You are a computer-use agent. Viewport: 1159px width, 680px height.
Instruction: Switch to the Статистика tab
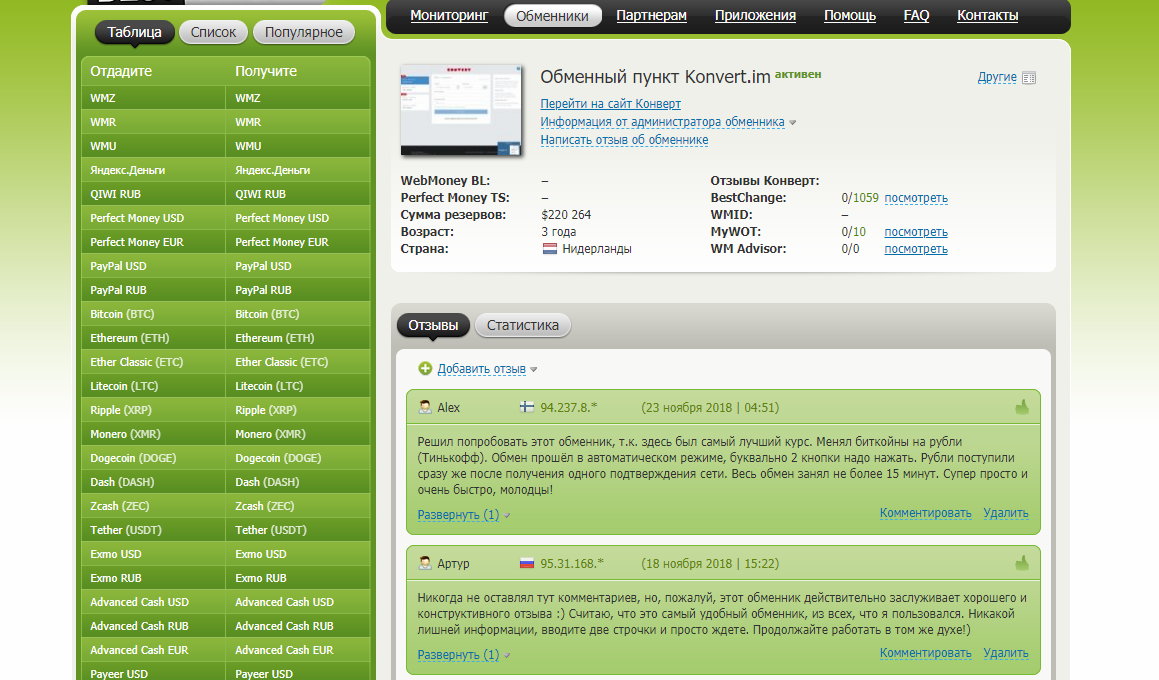coord(522,325)
